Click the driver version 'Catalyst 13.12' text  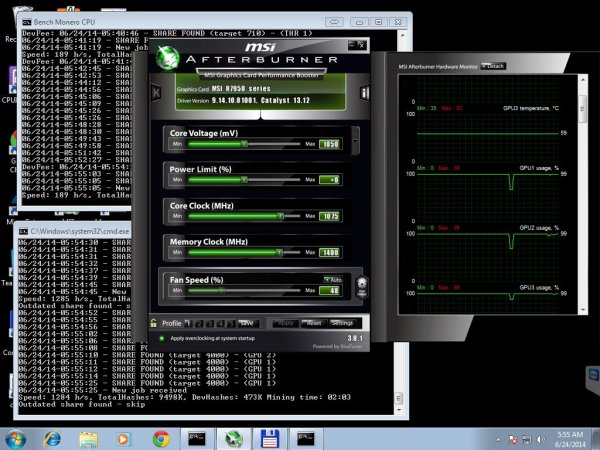[x=285, y=100]
